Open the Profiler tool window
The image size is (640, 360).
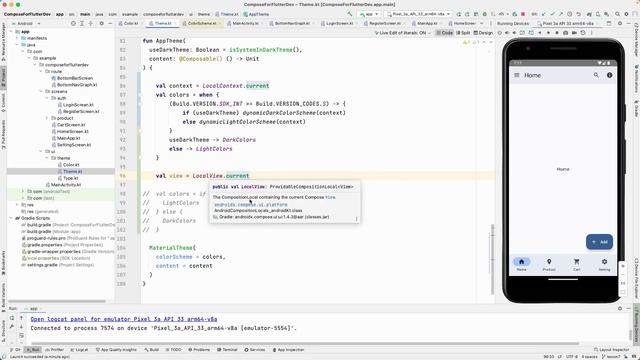click(x=55, y=350)
